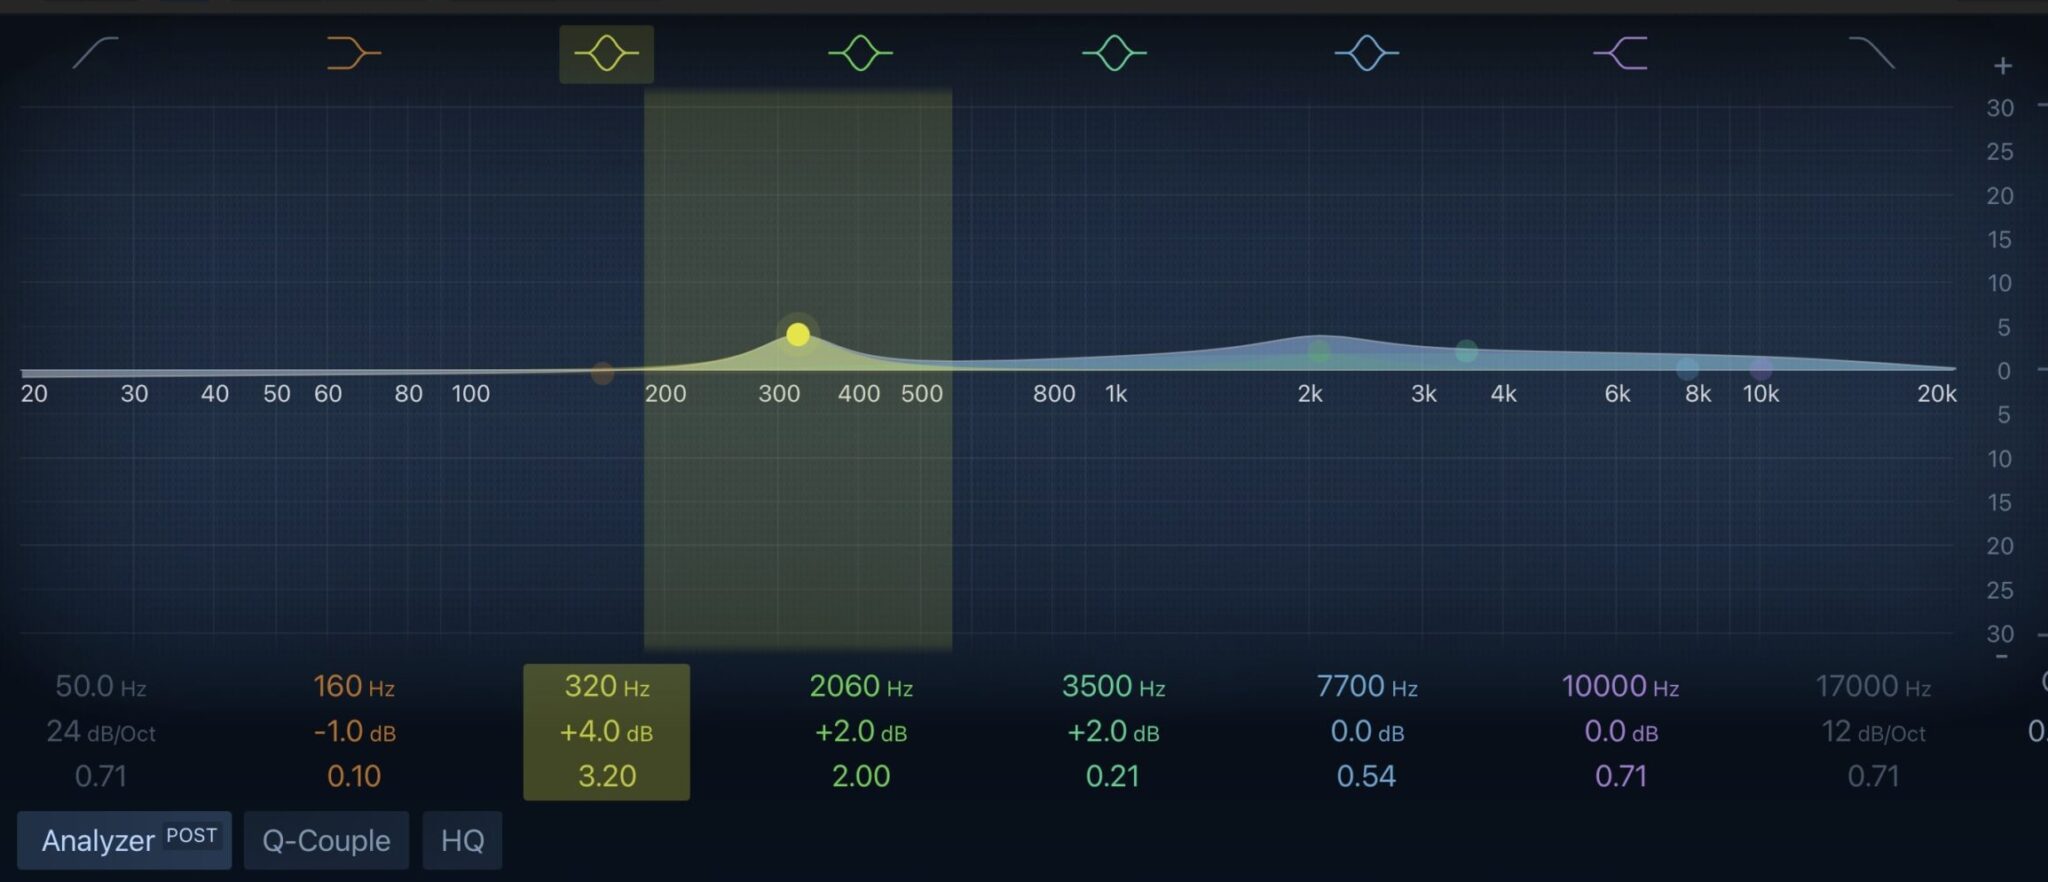Open the 12 dB/Oct slope setting

click(x=1873, y=732)
